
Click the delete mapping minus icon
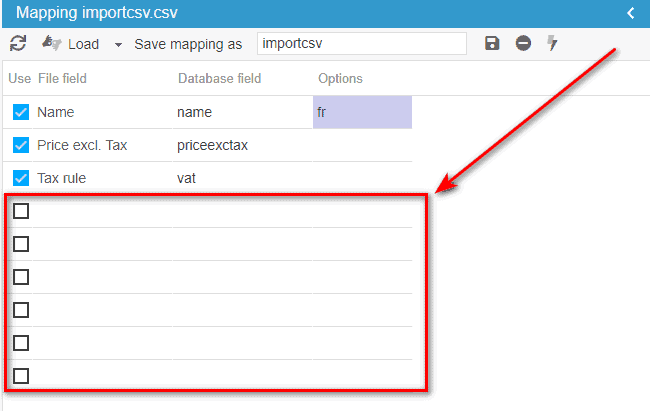pyautogui.click(x=523, y=44)
